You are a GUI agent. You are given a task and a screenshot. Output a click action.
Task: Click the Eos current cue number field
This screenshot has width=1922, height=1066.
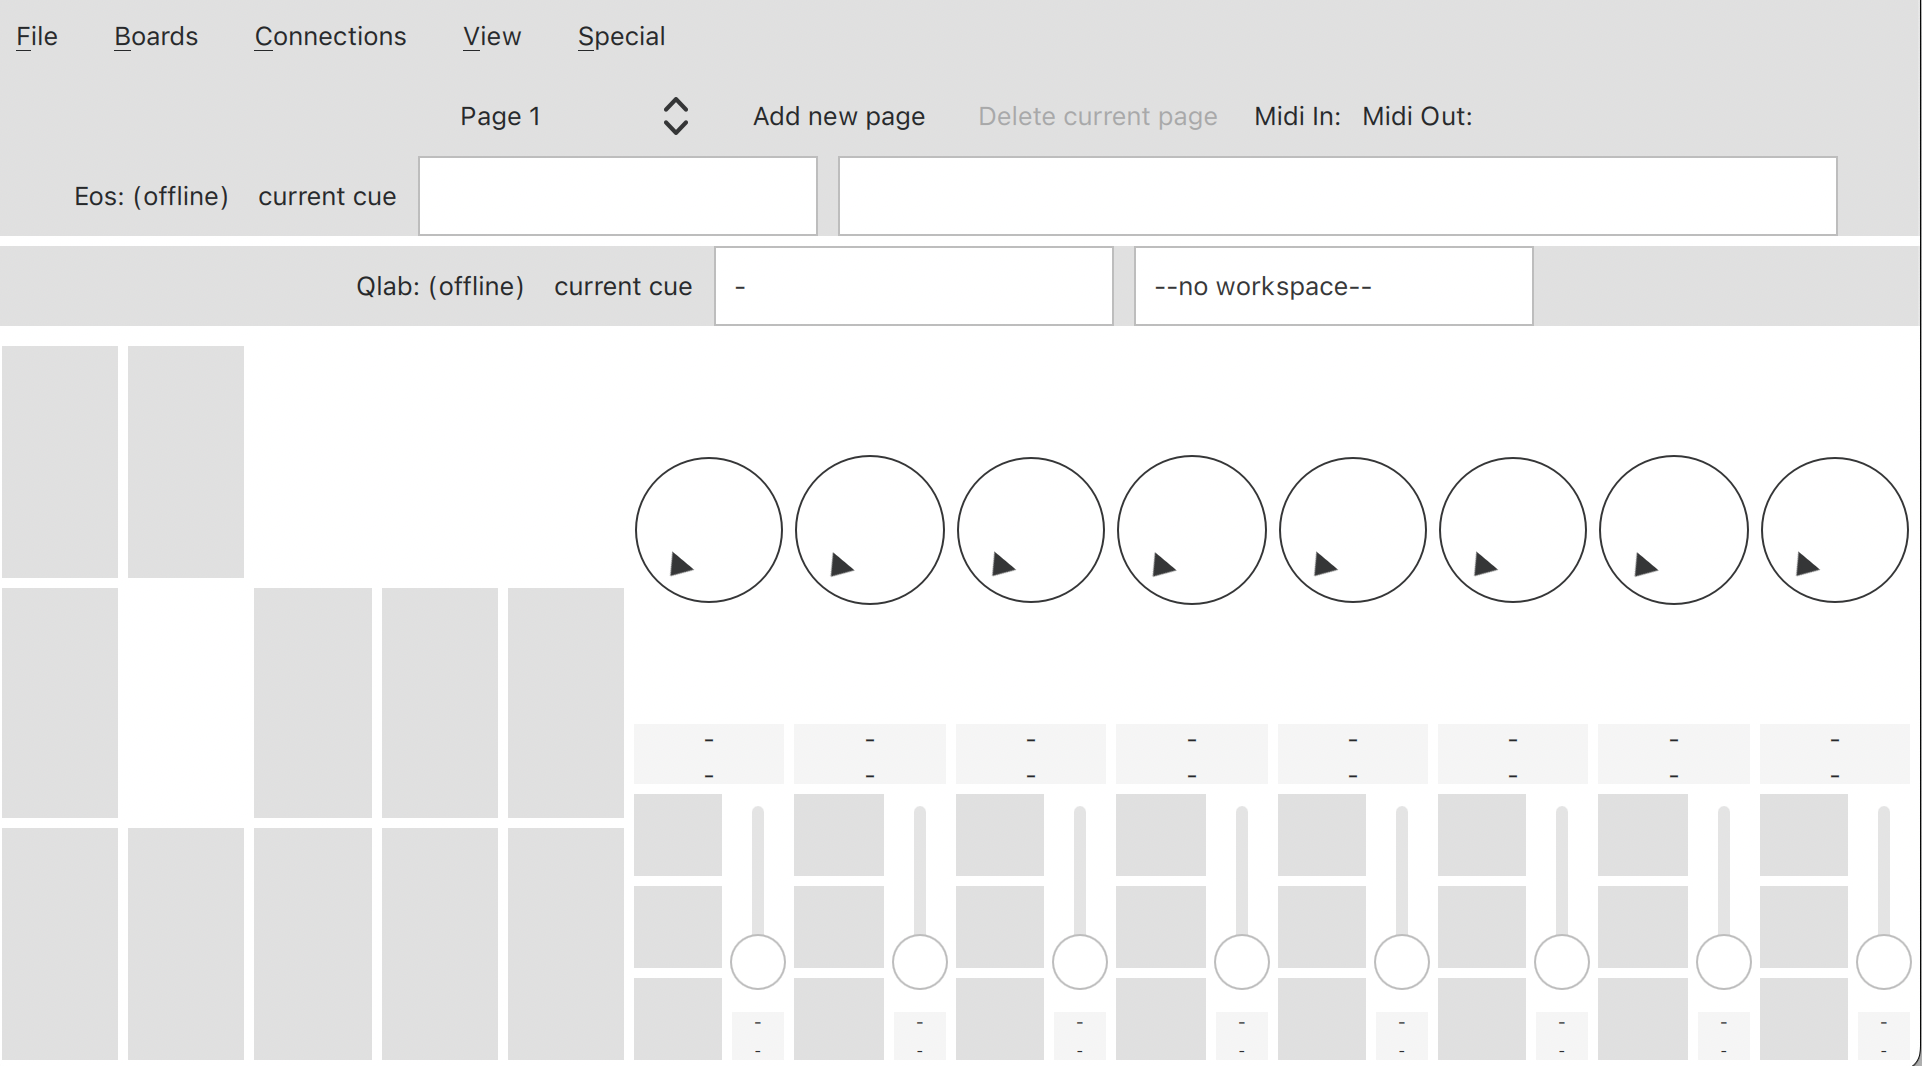coord(617,196)
